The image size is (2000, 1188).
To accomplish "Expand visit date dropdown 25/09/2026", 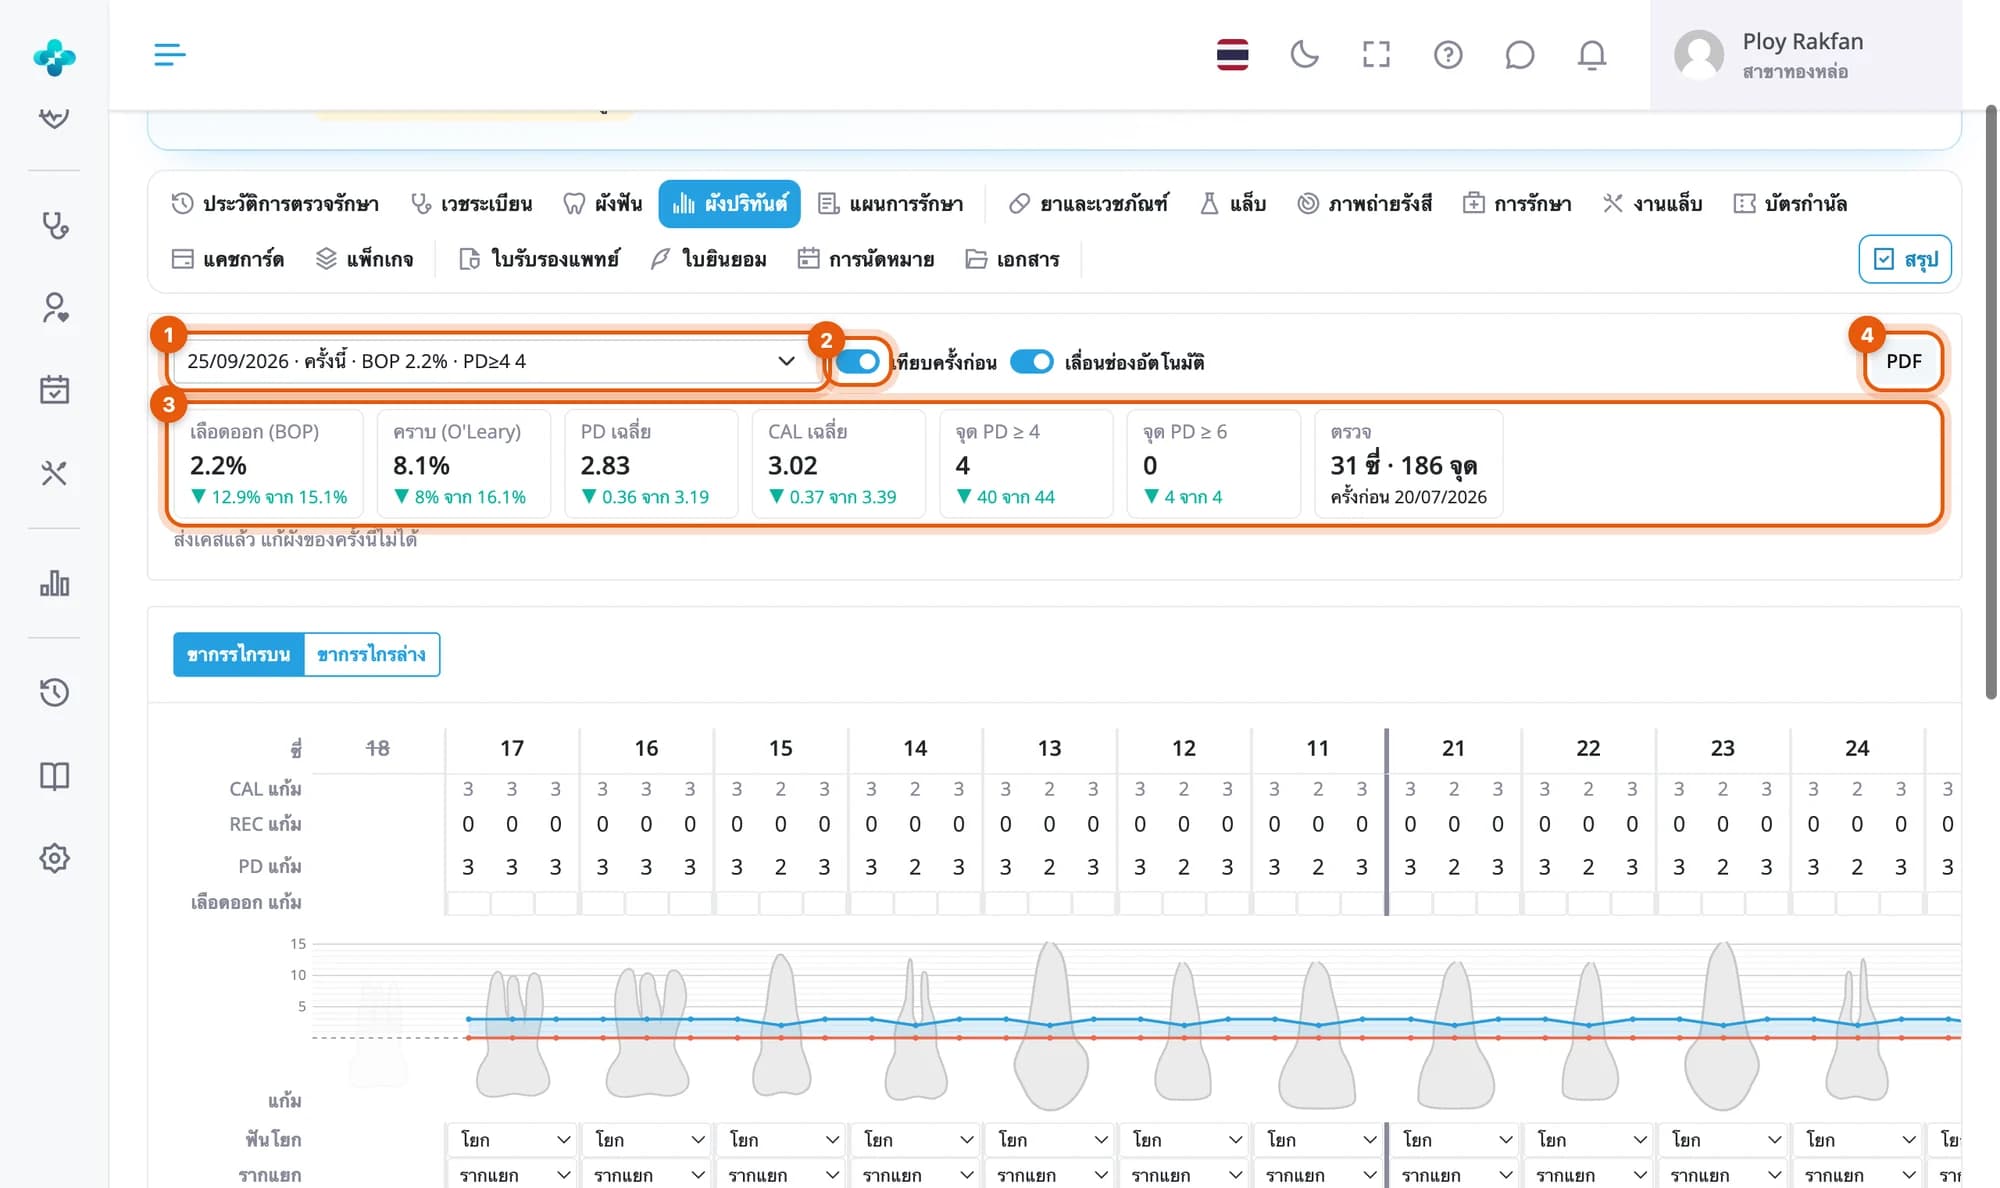I will [x=492, y=361].
